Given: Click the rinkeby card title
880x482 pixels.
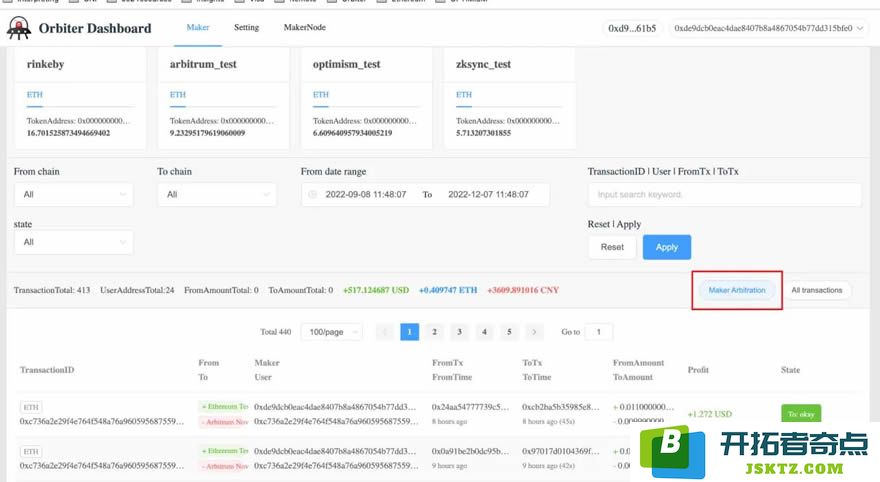Looking at the screenshot, I should (45, 64).
